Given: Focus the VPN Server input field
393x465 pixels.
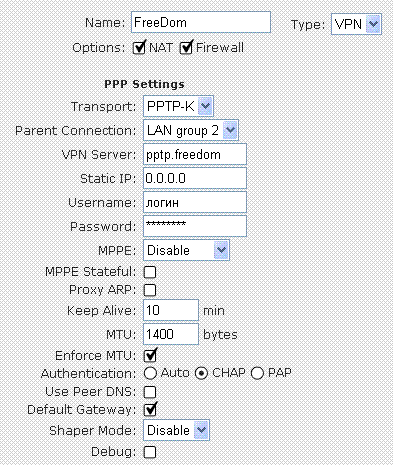Looking at the screenshot, I should pos(195,154).
